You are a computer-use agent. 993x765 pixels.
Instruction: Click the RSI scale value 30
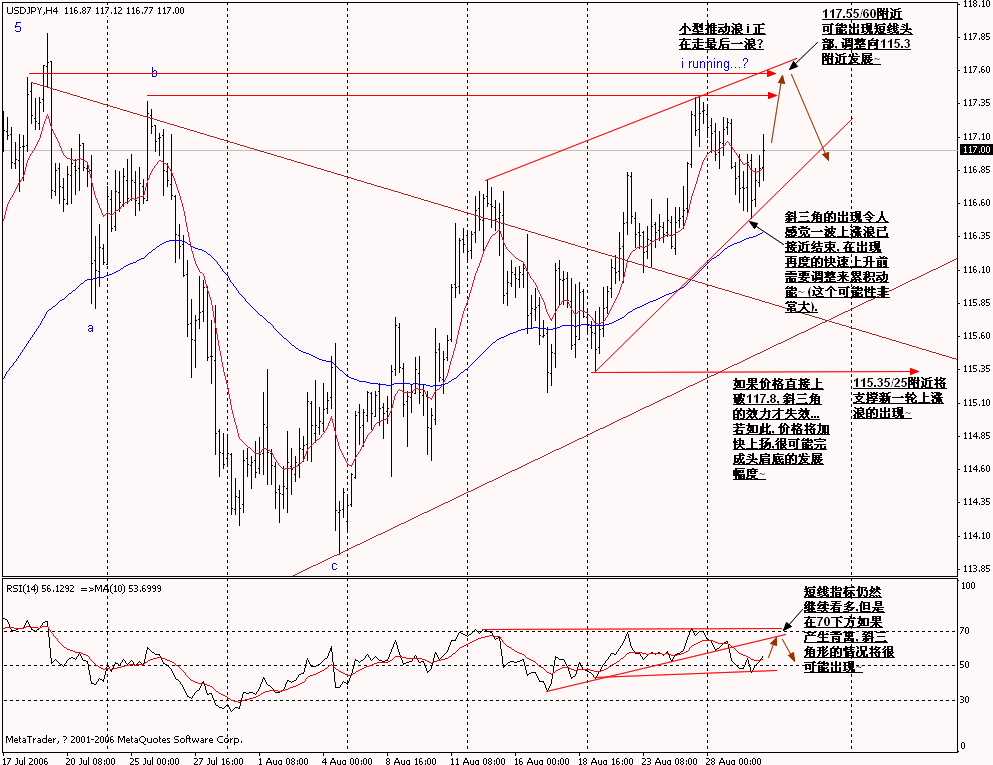point(965,700)
